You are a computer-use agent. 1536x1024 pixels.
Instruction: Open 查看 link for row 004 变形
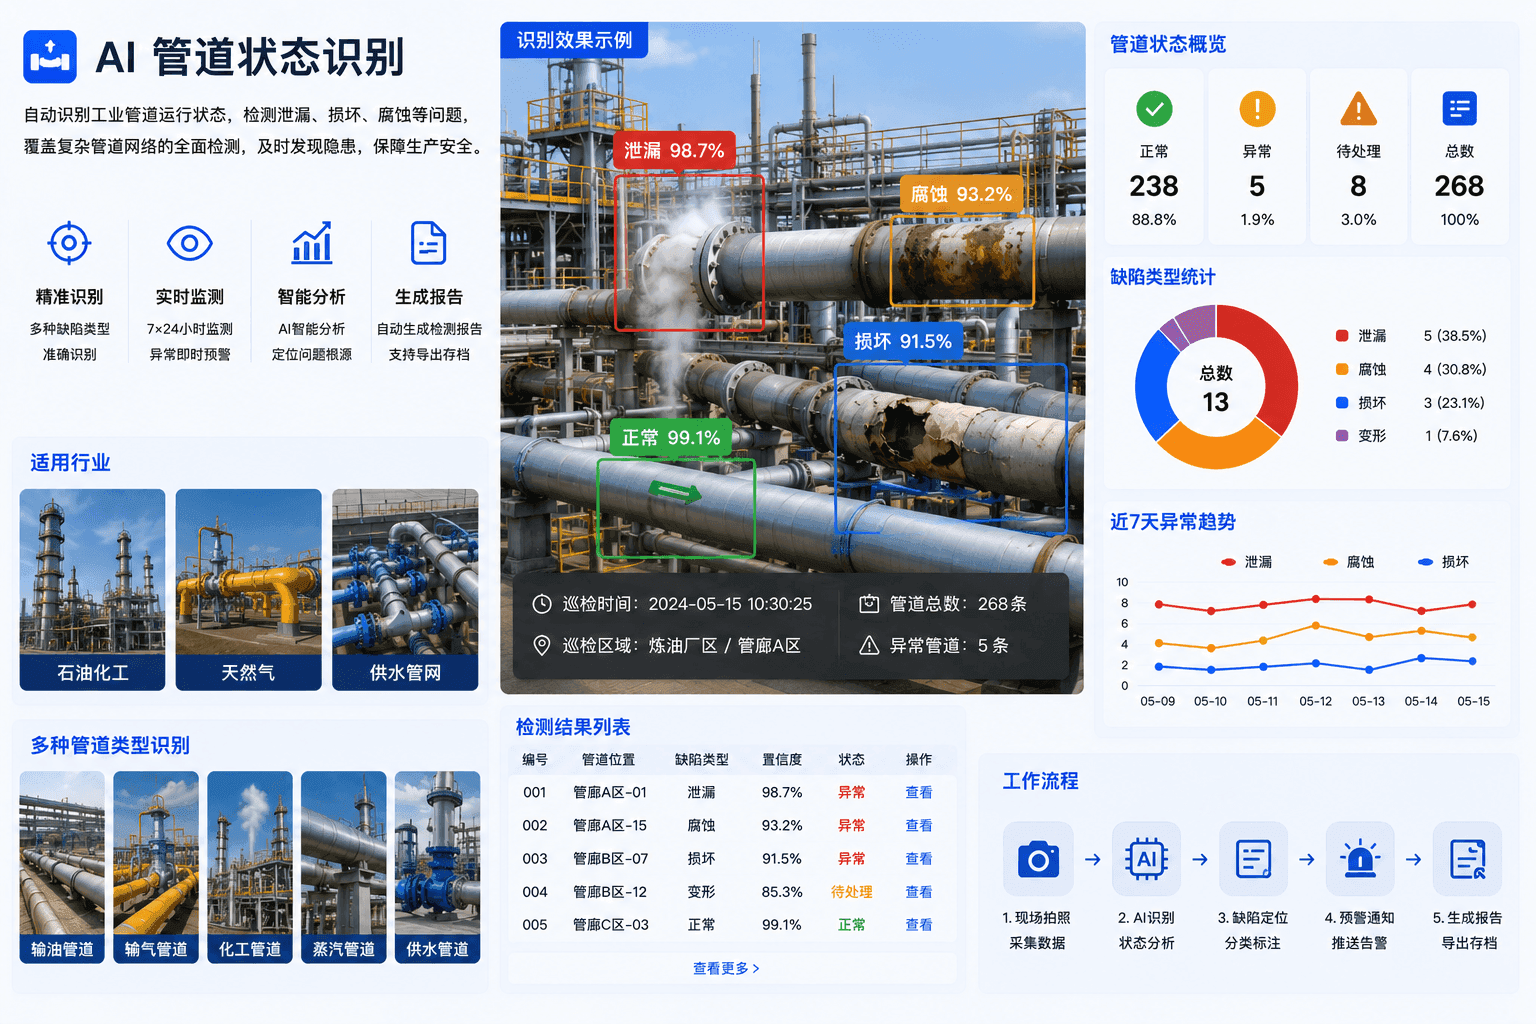pyautogui.click(x=919, y=892)
